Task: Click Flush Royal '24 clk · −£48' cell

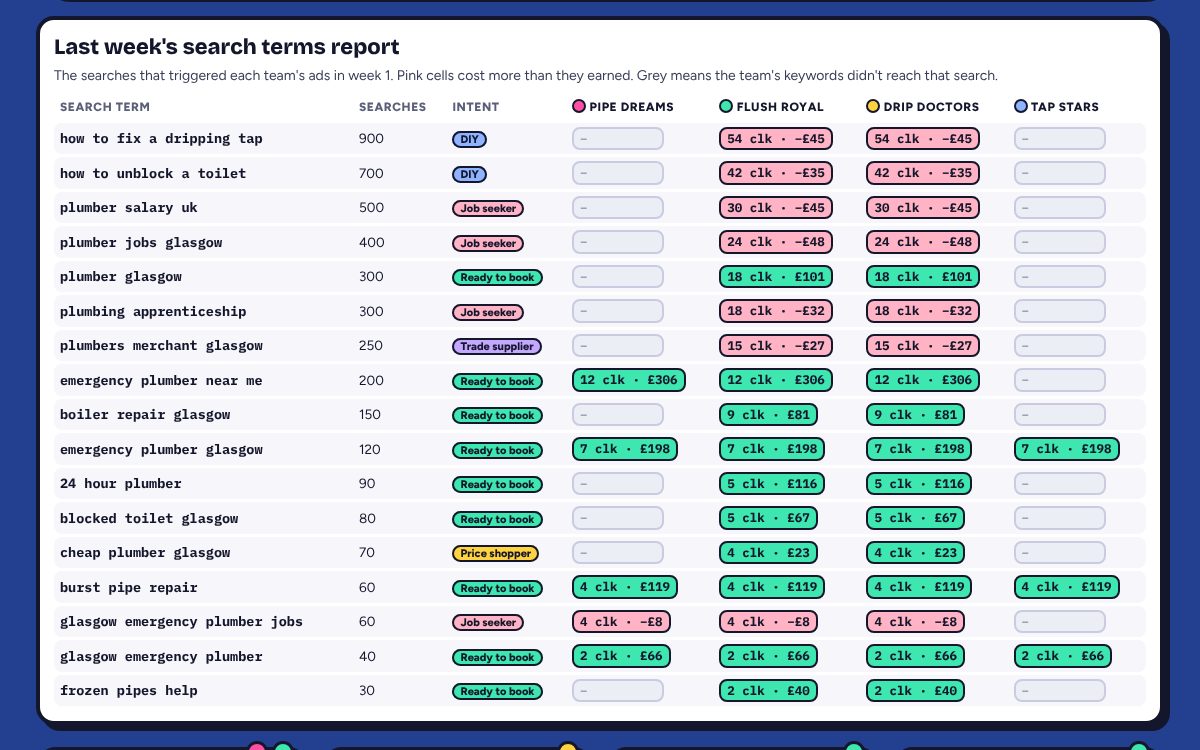Action: click(x=776, y=242)
